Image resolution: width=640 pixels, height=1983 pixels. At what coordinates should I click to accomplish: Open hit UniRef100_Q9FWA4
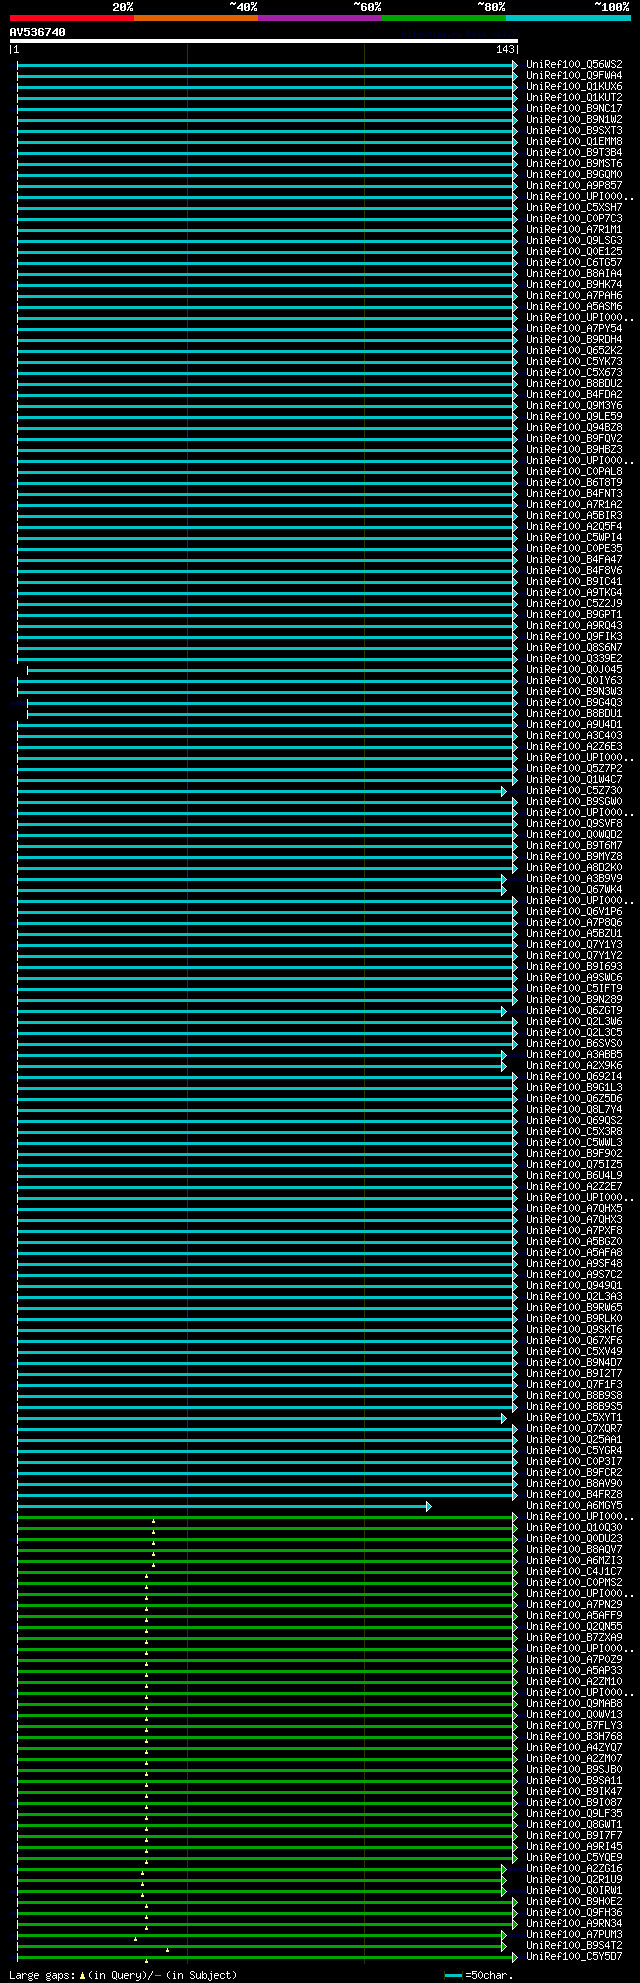pos(574,76)
